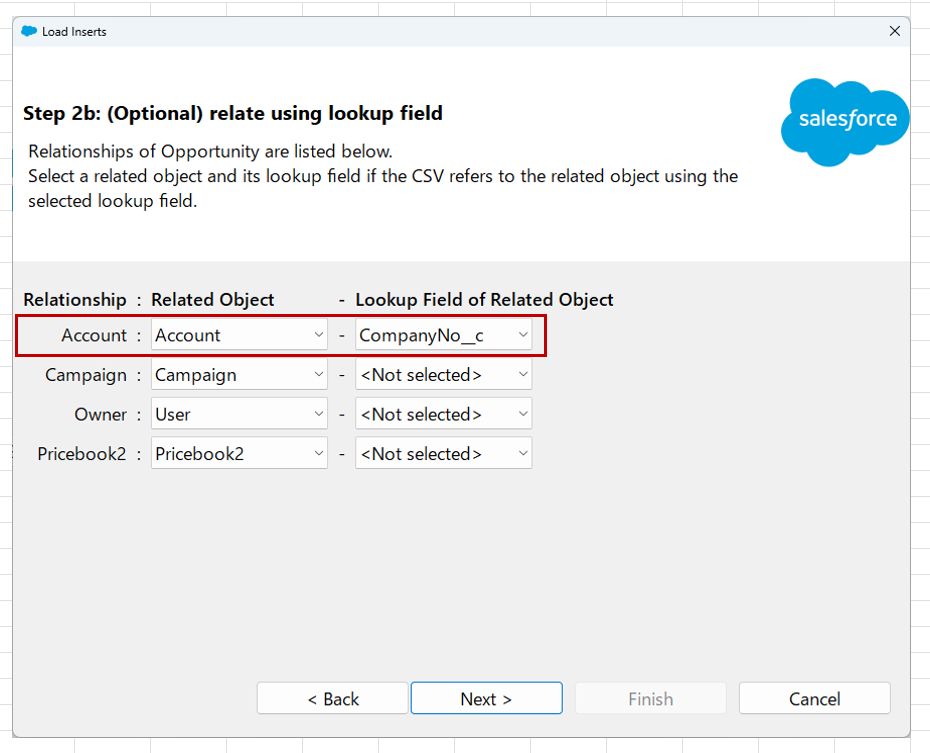Image resolution: width=930 pixels, height=753 pixels.
Task: Open the User related object dropdown
Action: [239, 414]
